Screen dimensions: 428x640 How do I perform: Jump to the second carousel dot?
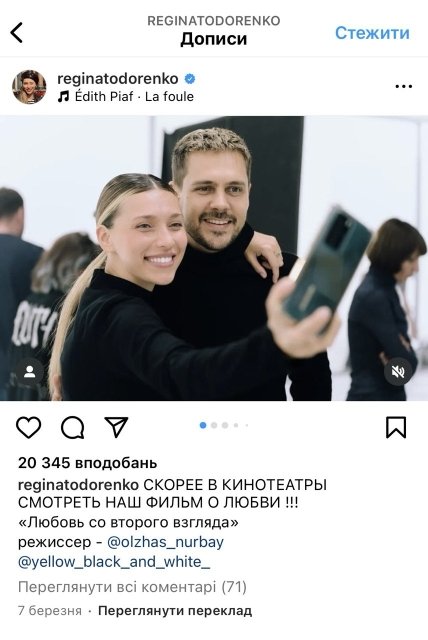point(214,425)
